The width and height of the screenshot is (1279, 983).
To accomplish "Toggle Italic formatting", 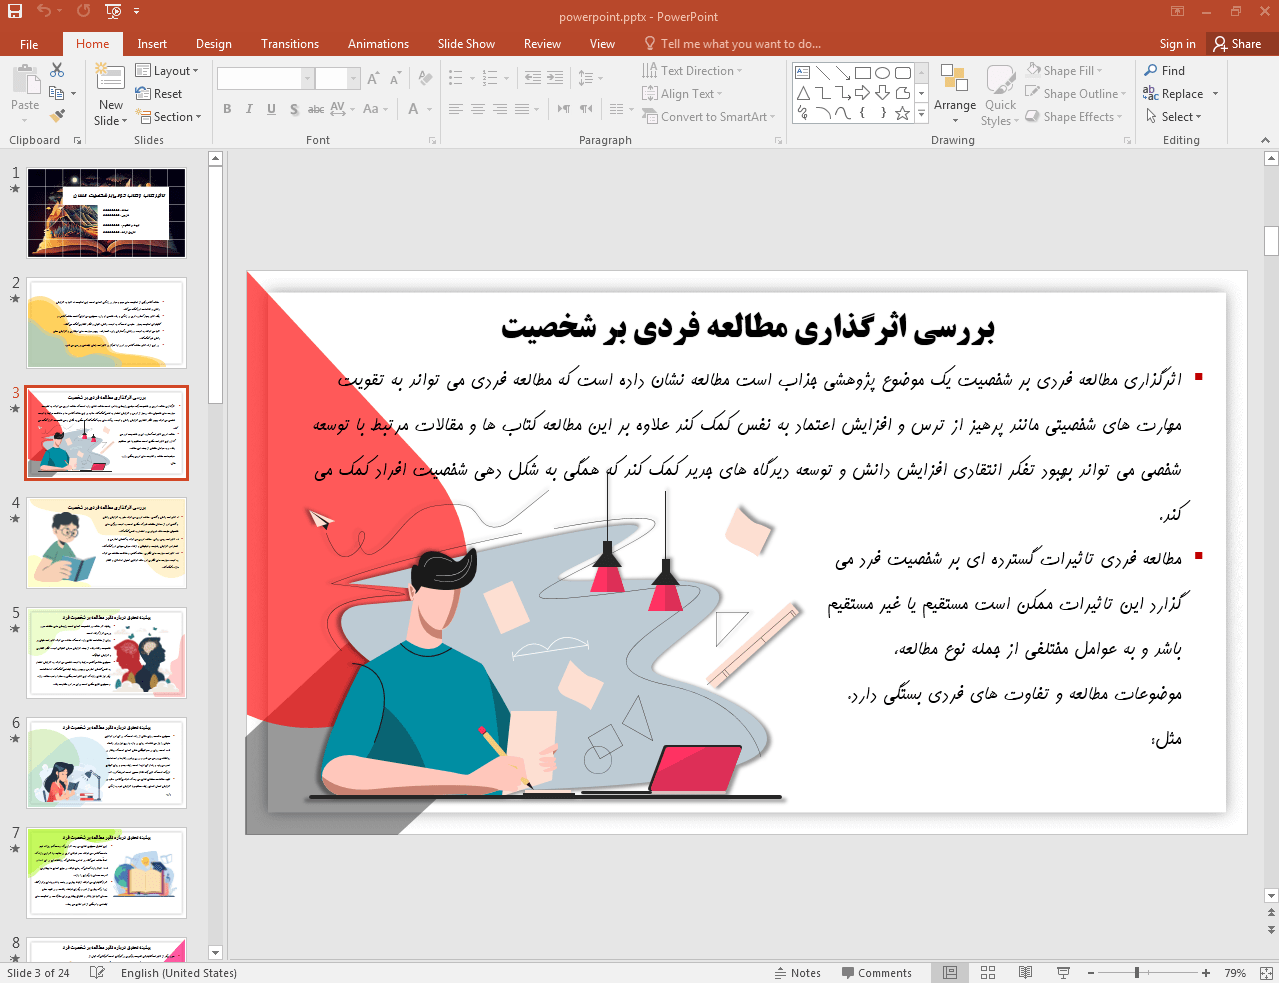I will [249, 109].
